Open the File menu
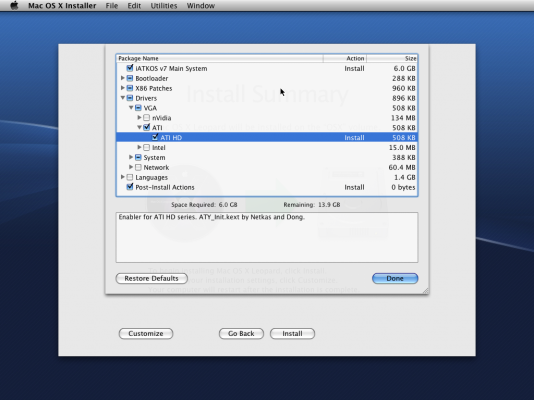534x400 pixels. pyautogui.click(x=112, y=6)
